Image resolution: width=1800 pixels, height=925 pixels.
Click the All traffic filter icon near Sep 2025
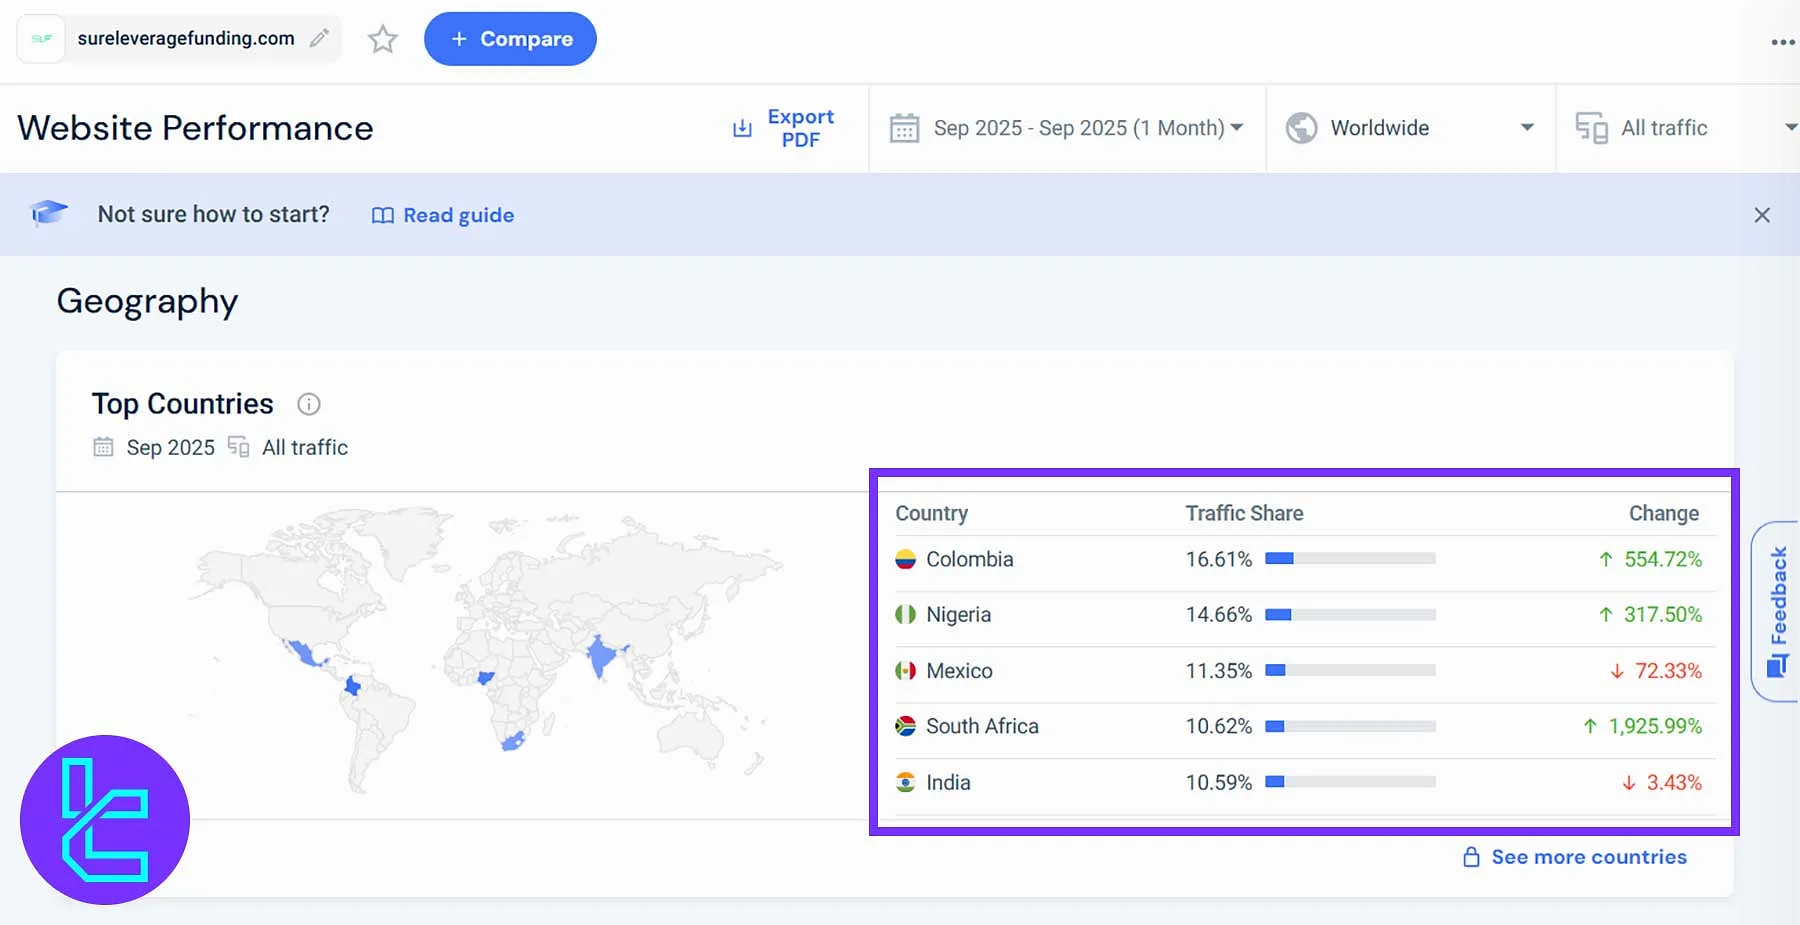click(x=238, y=447)
